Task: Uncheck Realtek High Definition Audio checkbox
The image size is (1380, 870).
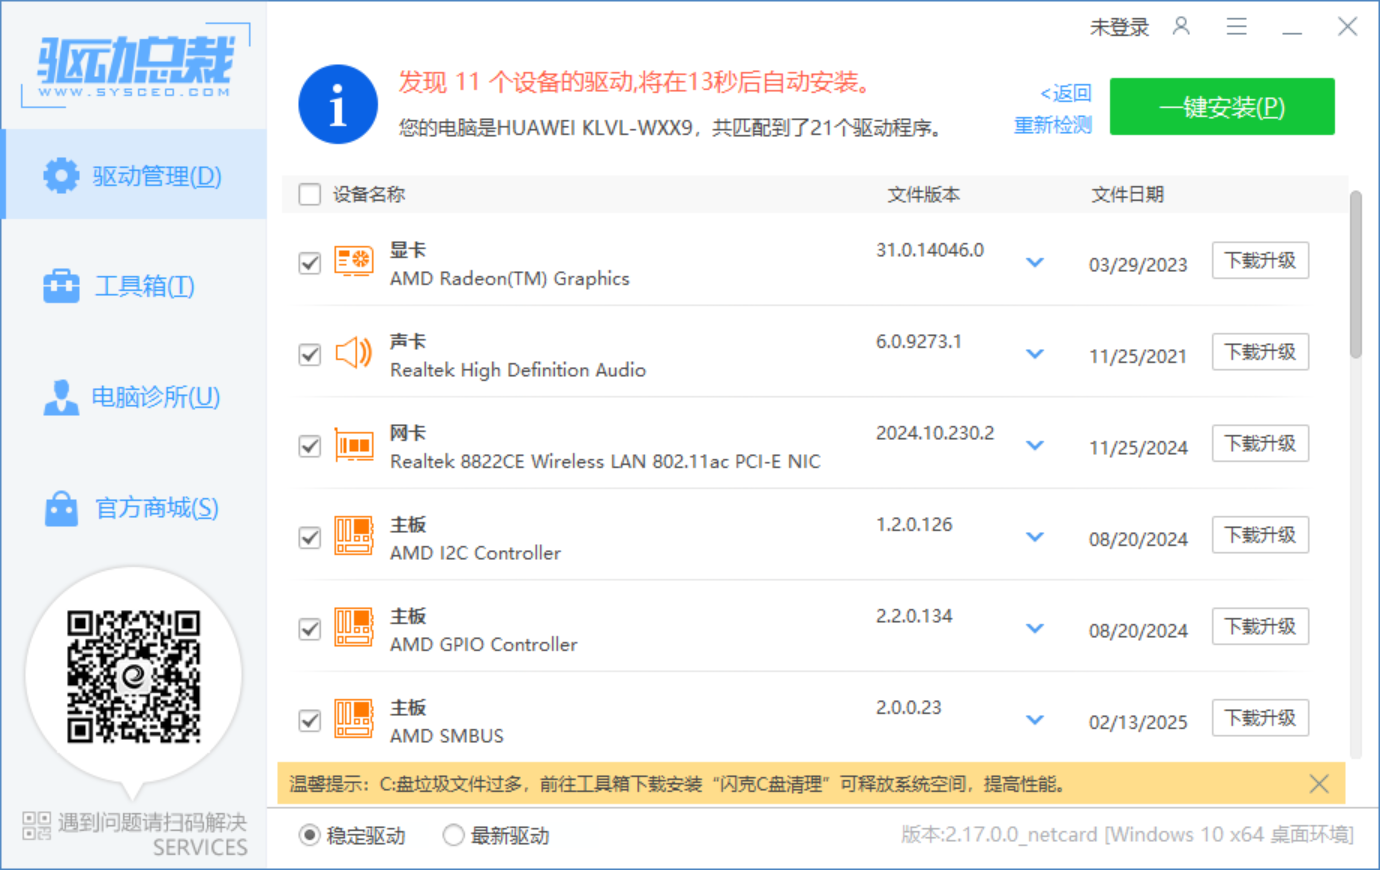Action: 310,355
